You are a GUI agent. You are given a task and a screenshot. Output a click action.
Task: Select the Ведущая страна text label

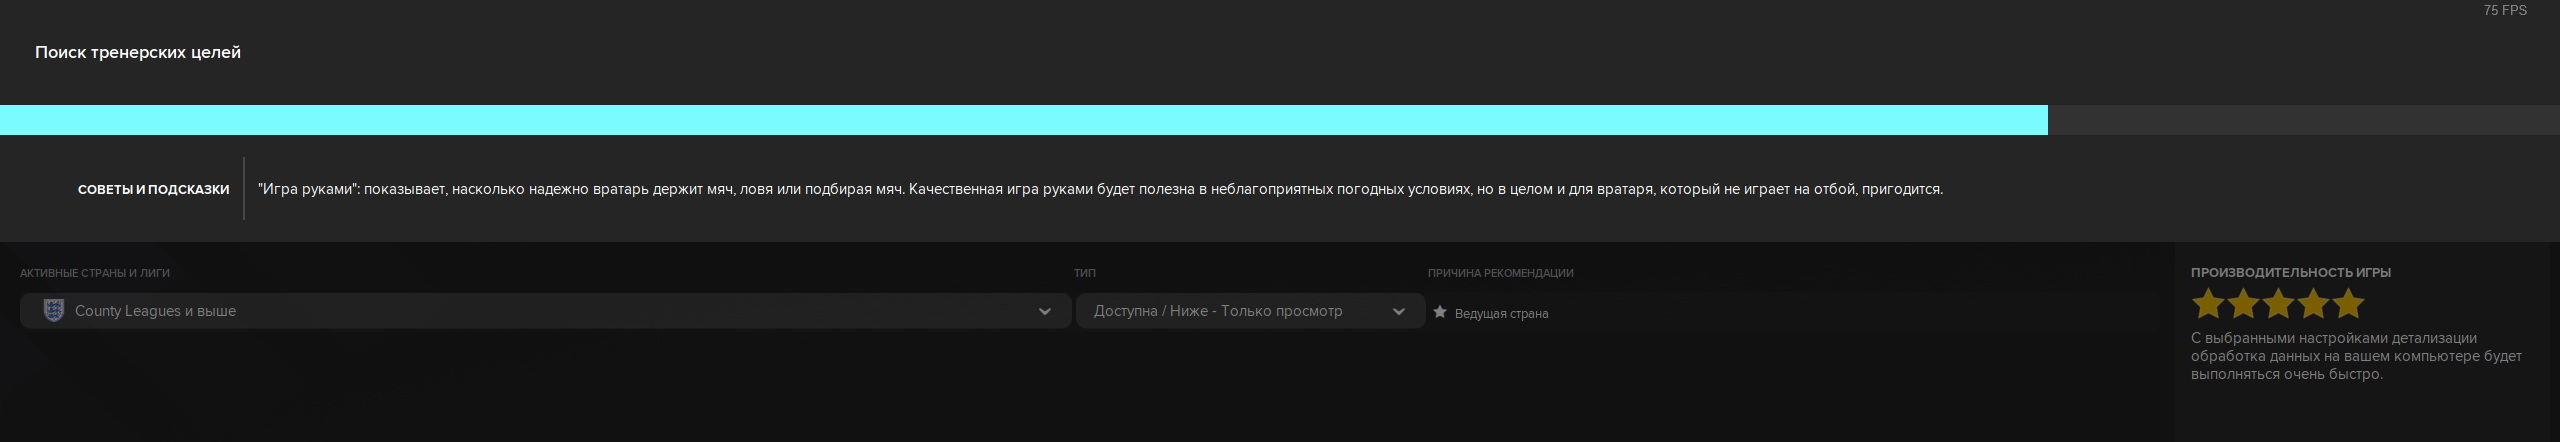tap(1501, 314)
